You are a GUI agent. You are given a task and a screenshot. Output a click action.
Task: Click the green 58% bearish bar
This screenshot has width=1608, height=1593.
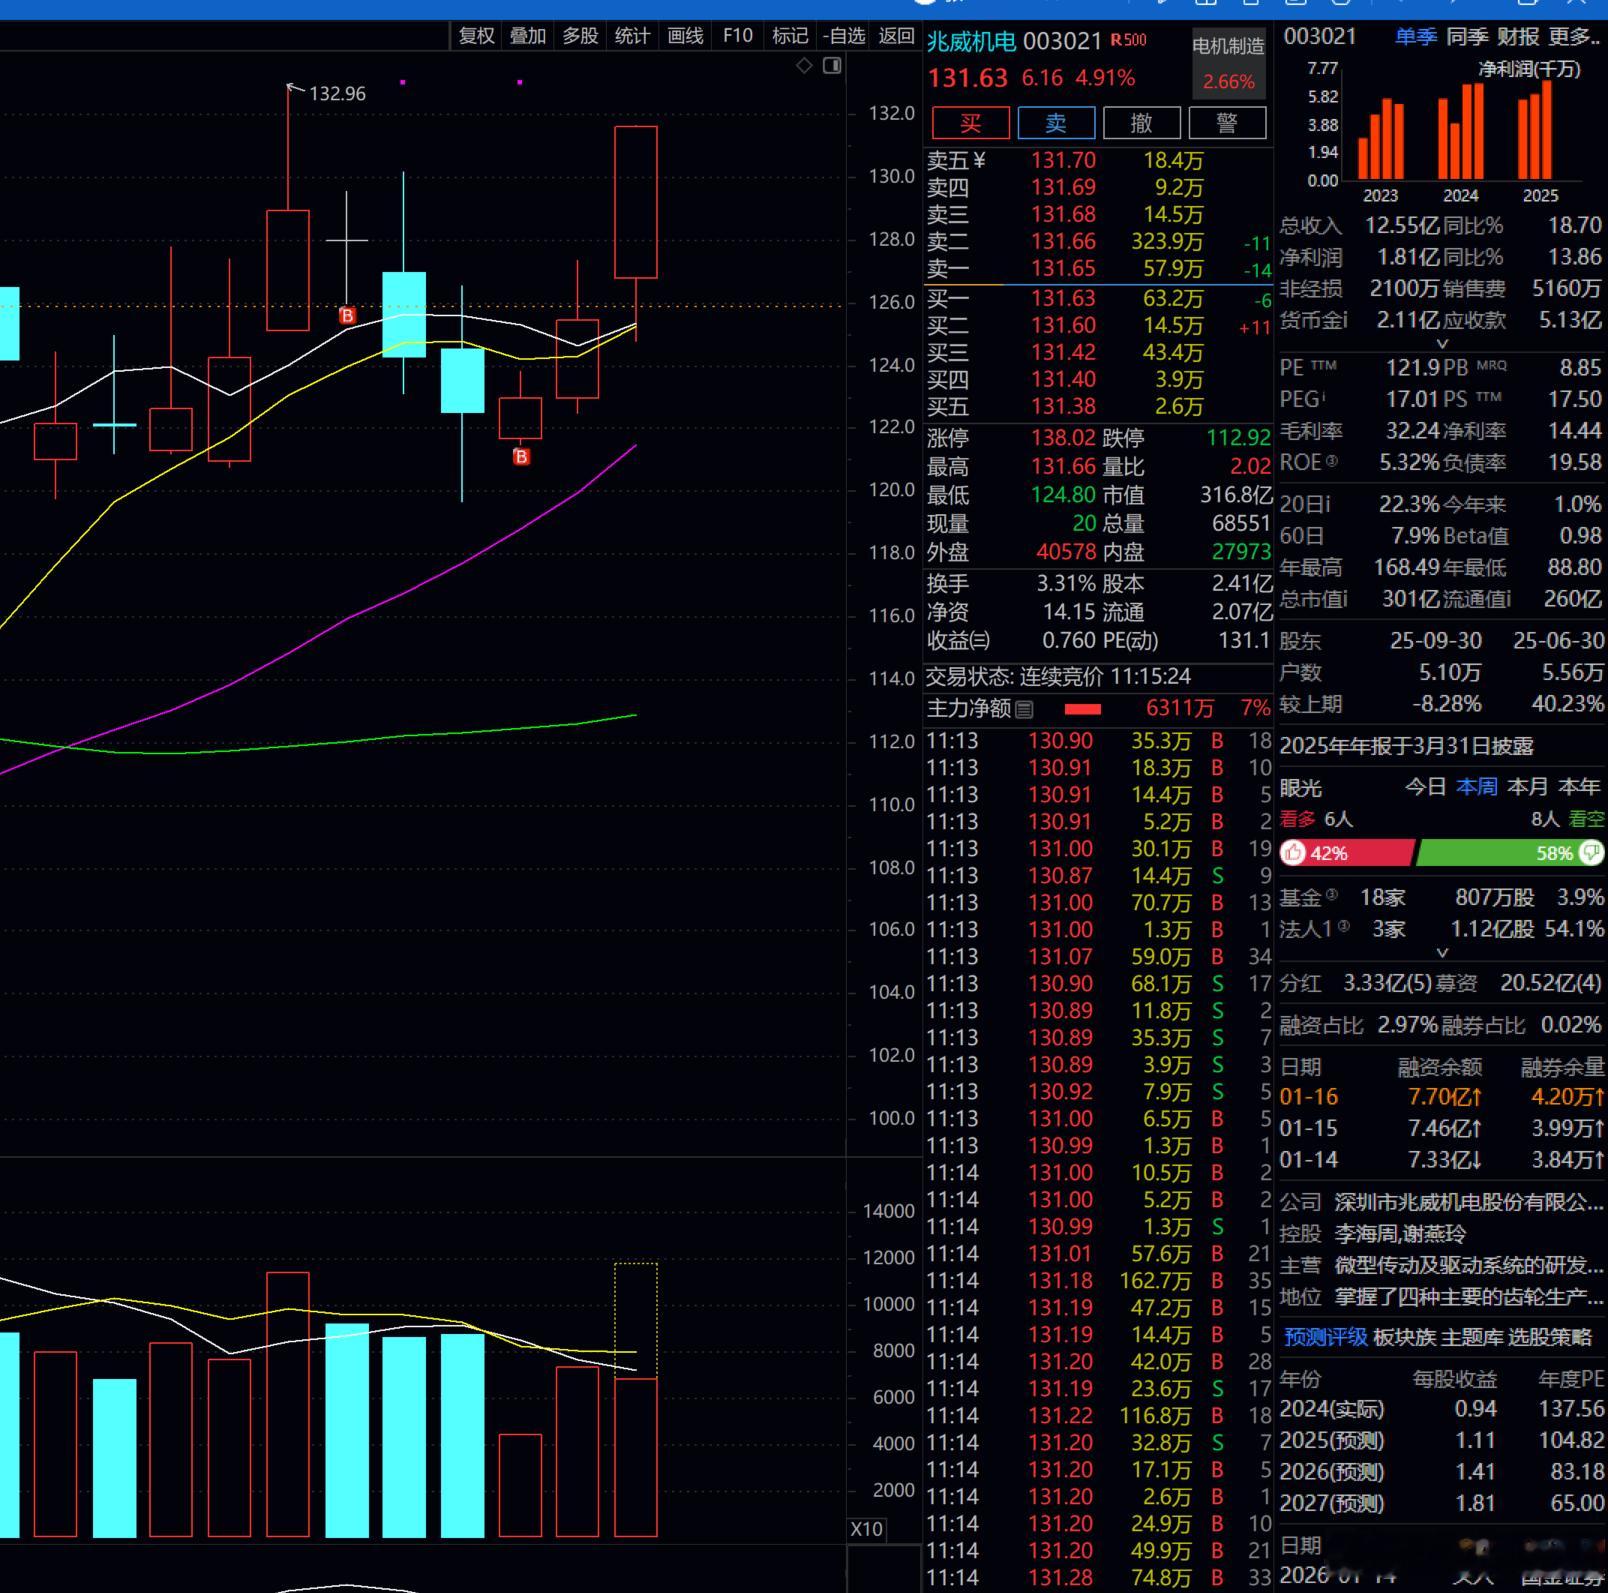1511,853
